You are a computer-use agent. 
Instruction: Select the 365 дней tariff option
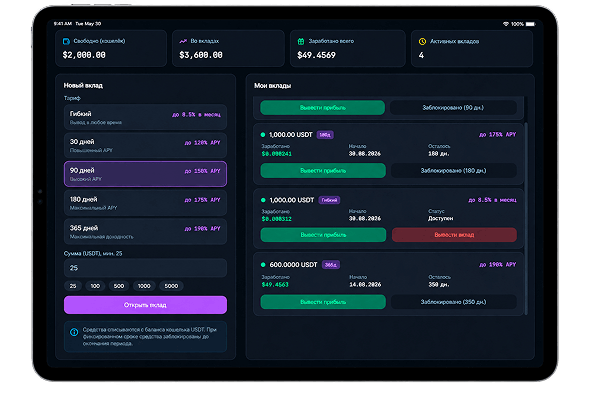(145, 232)
